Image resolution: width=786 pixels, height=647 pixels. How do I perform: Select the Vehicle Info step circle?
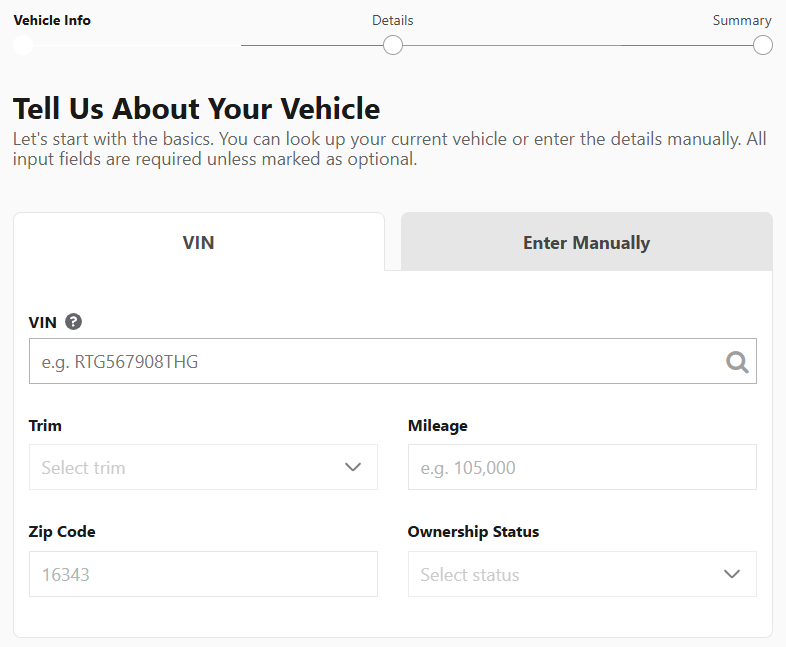22,45
